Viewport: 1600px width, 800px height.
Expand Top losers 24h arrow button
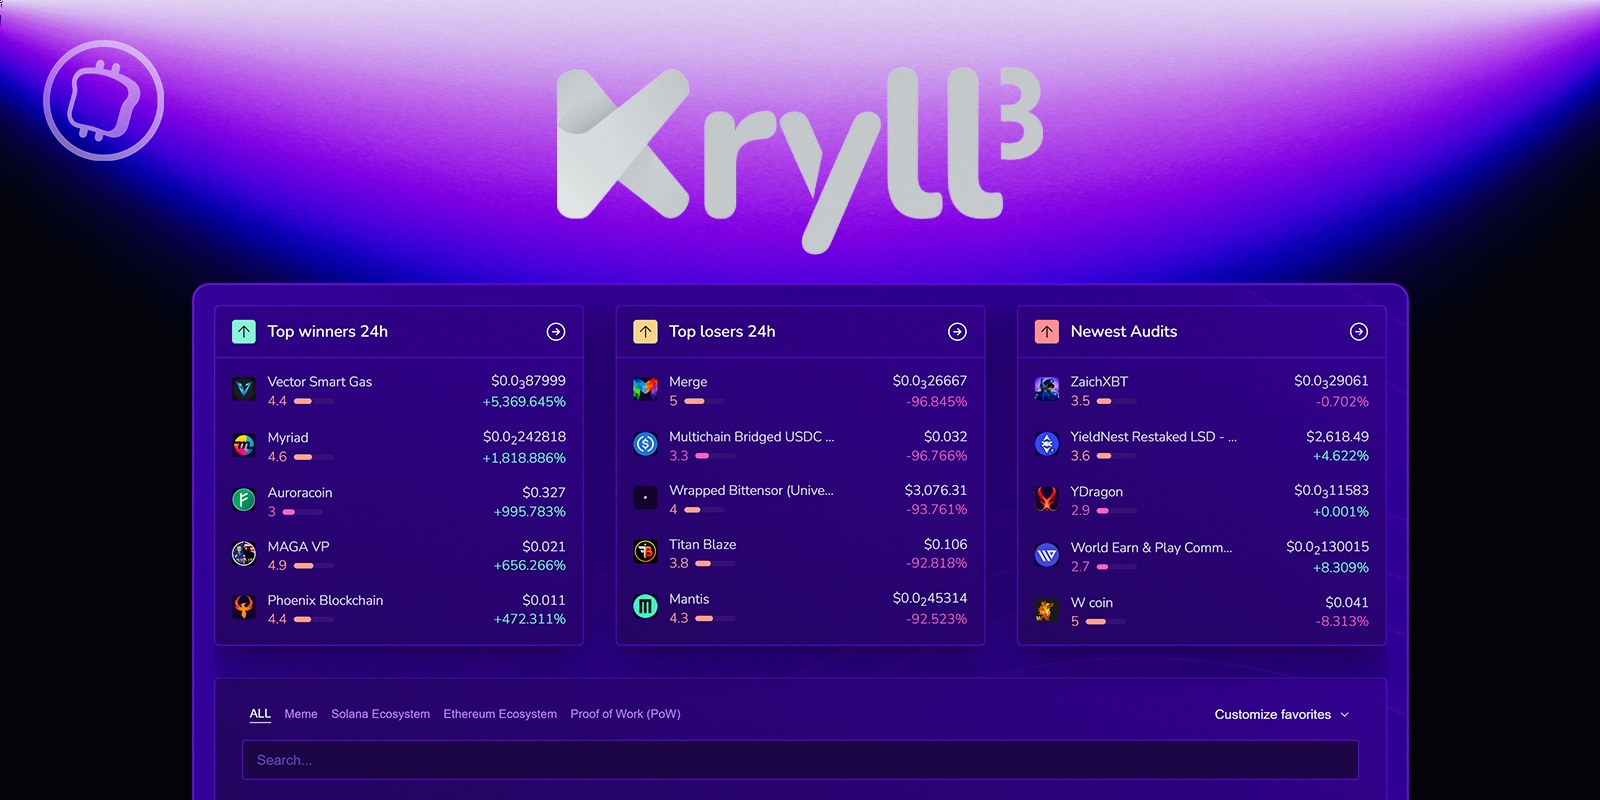click(957, 332)
